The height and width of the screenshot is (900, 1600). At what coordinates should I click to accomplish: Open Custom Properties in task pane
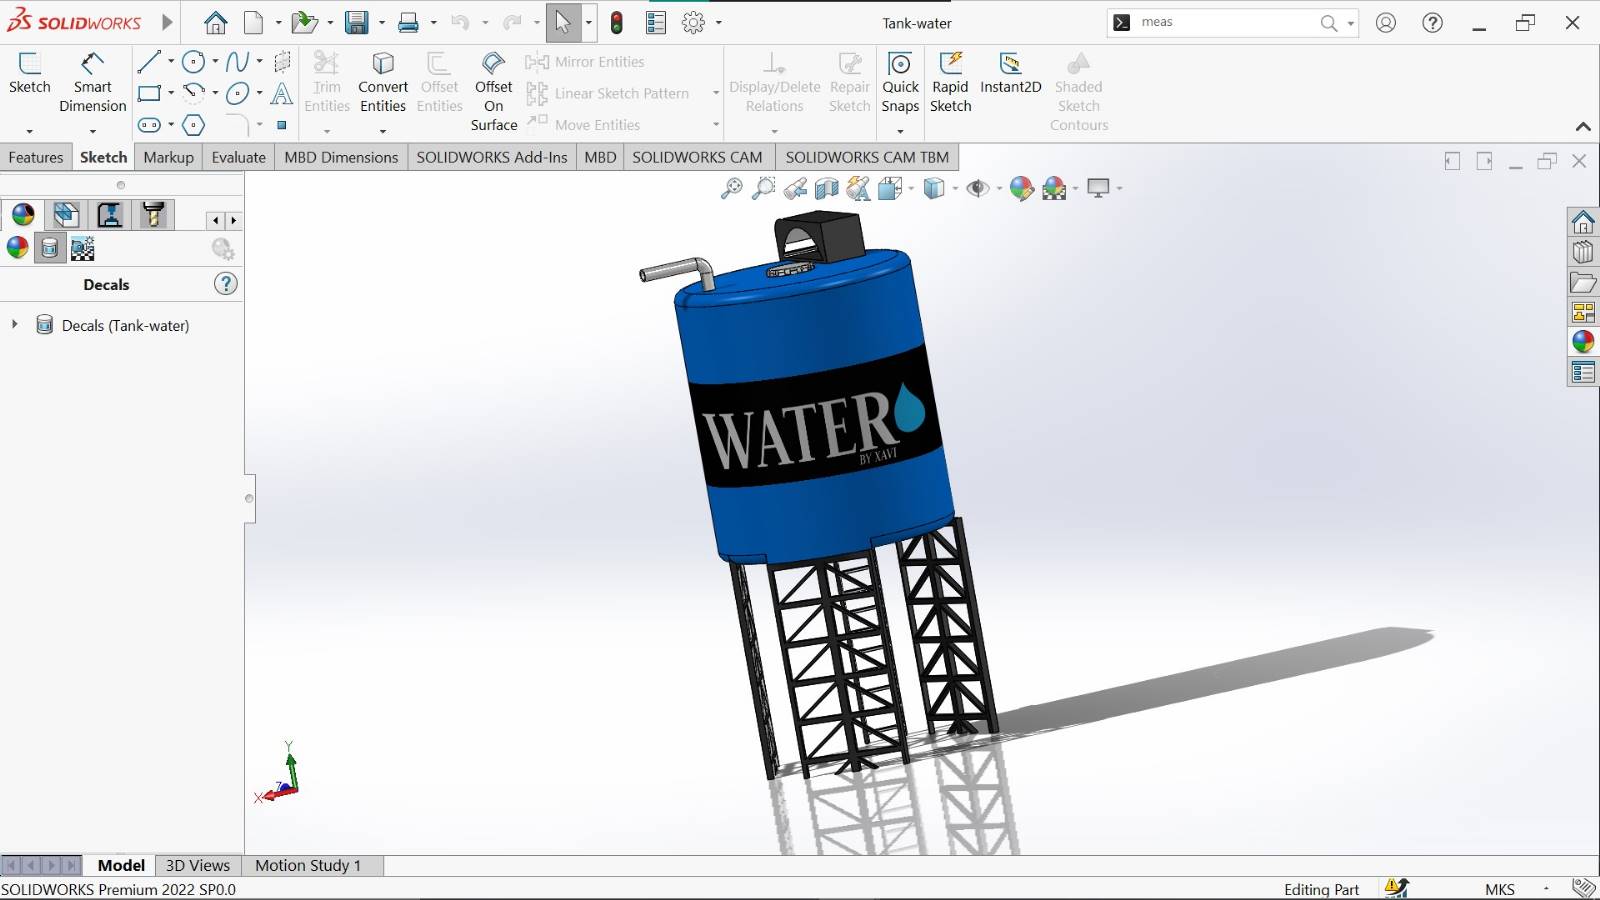[1583, 373]
